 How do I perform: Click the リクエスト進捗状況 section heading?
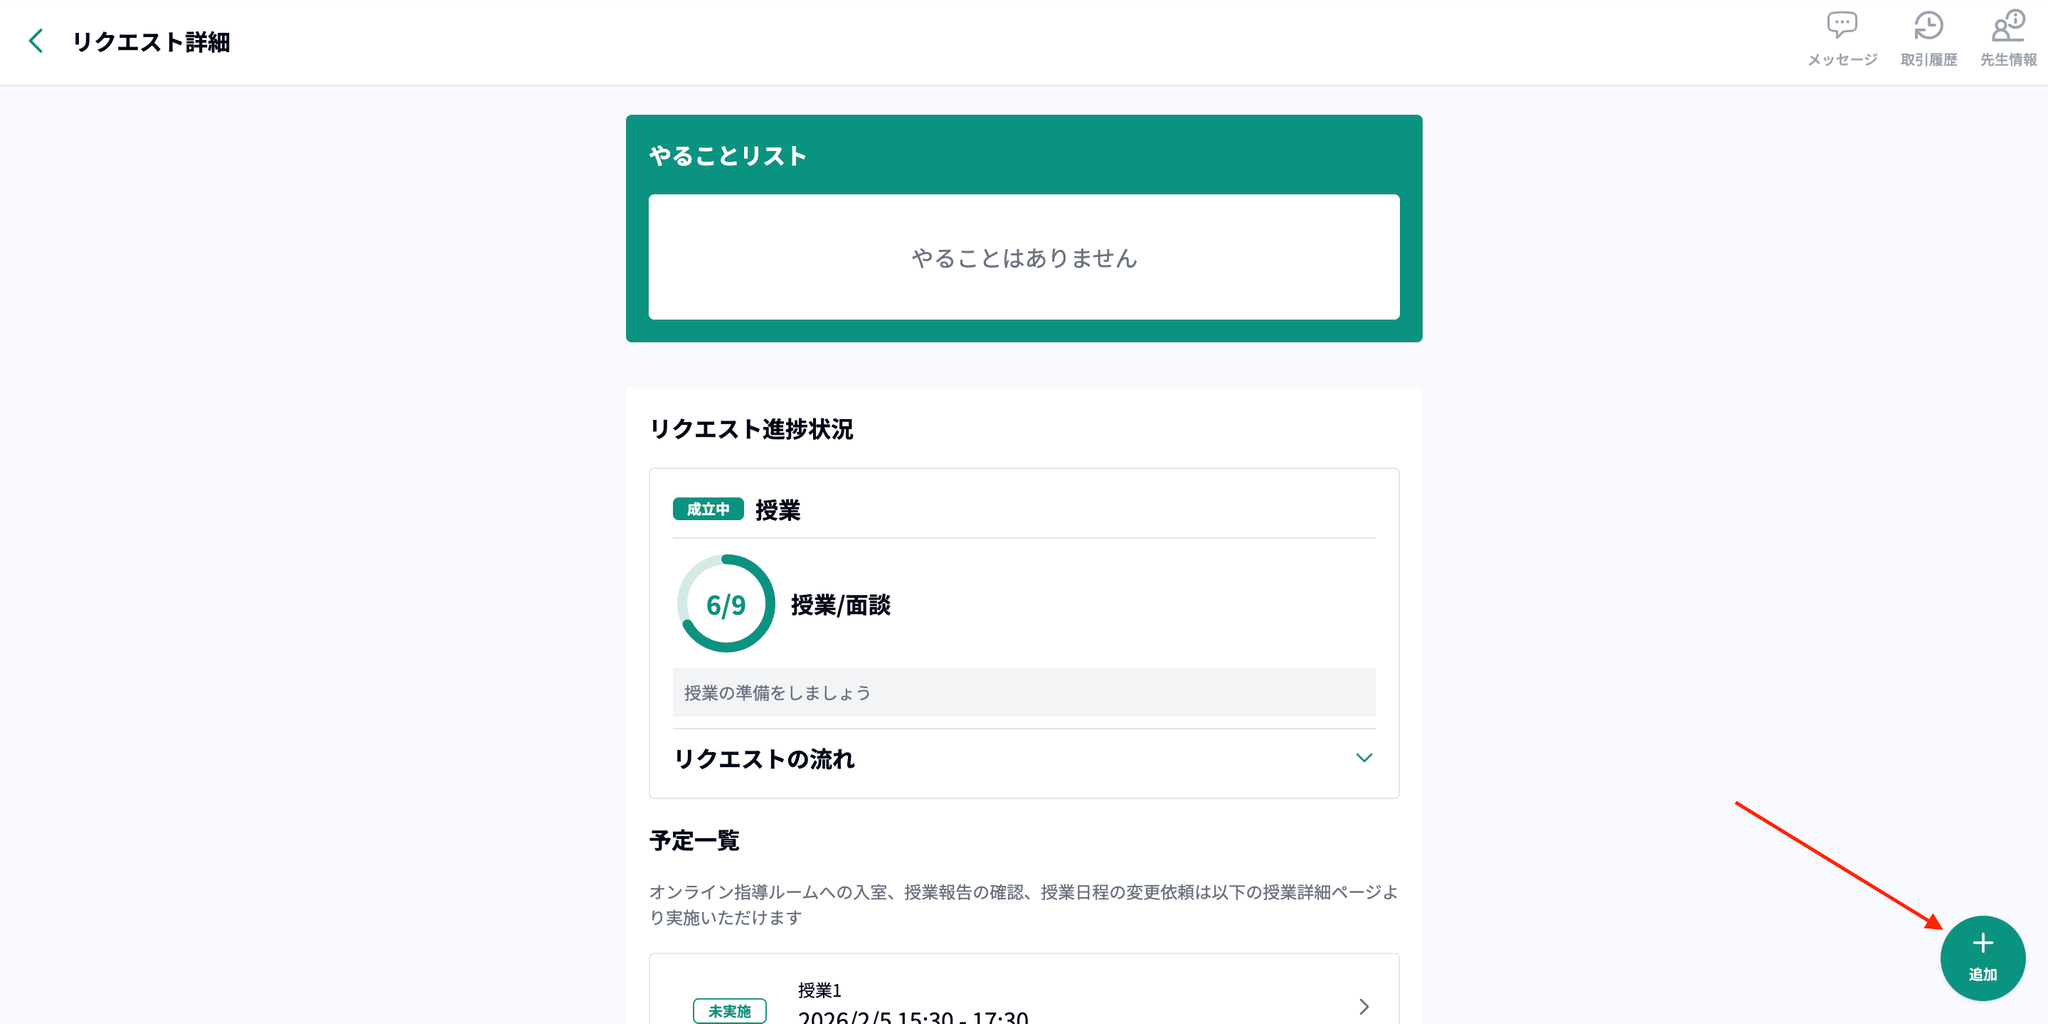[x=752, y=429]
